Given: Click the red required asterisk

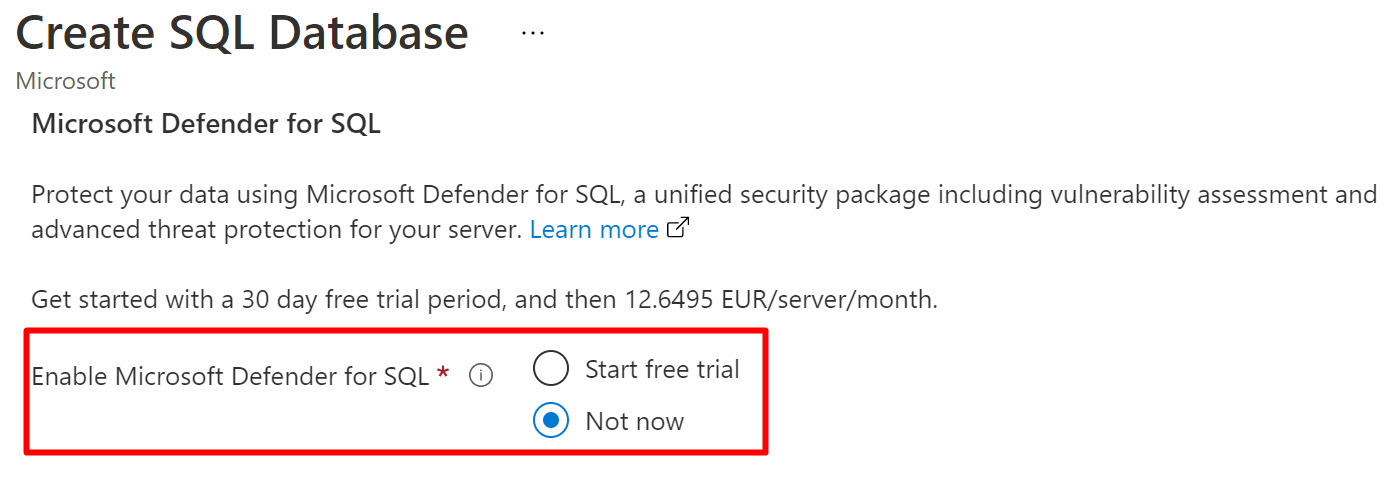Looking at the screenshot, I should [443, 374].
